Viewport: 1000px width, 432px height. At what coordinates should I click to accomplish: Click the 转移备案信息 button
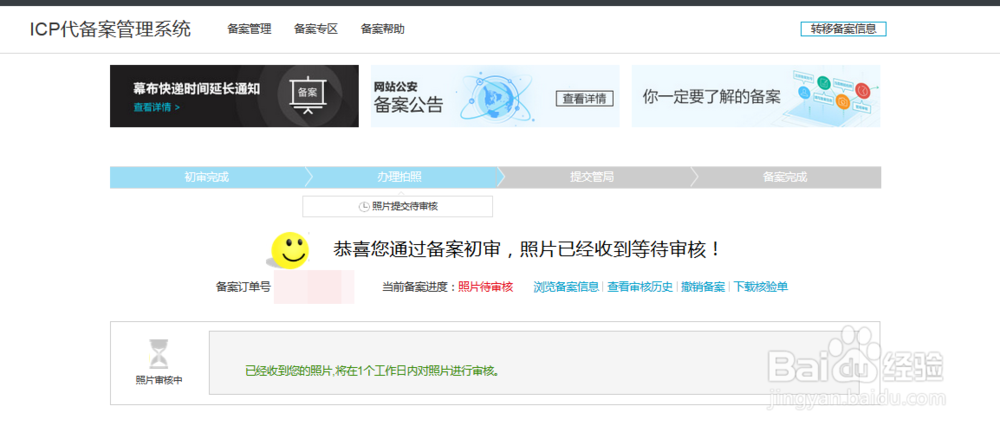tap(843, 29)
